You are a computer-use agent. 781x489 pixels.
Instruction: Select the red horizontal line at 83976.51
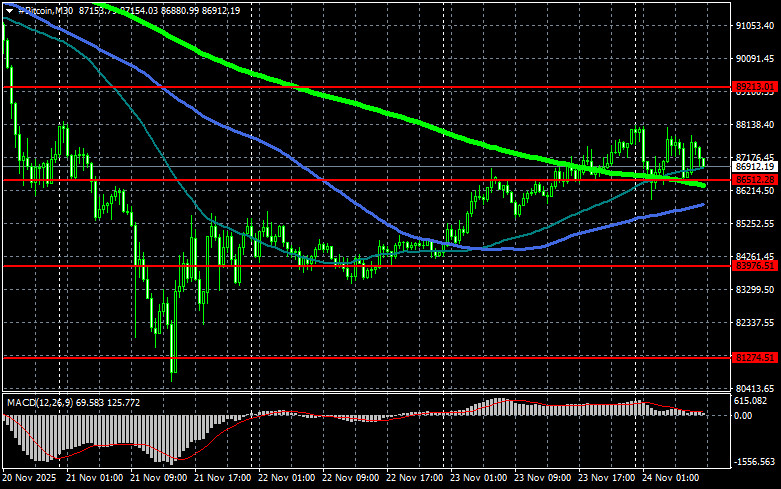[367, 266]
